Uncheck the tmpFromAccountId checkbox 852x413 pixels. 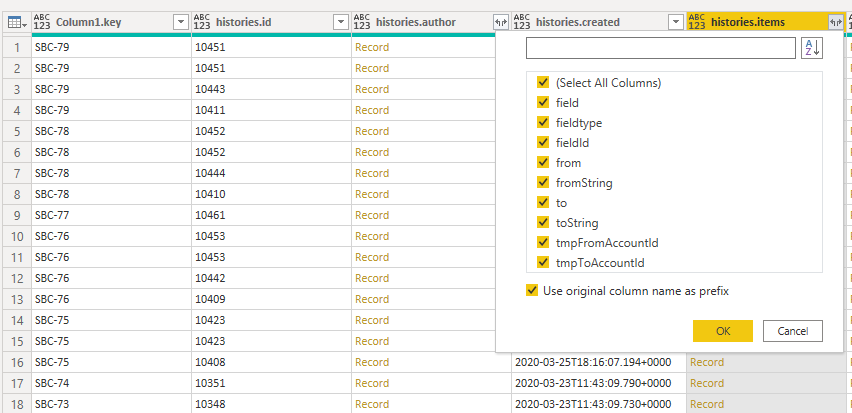(x=543, y=243)
